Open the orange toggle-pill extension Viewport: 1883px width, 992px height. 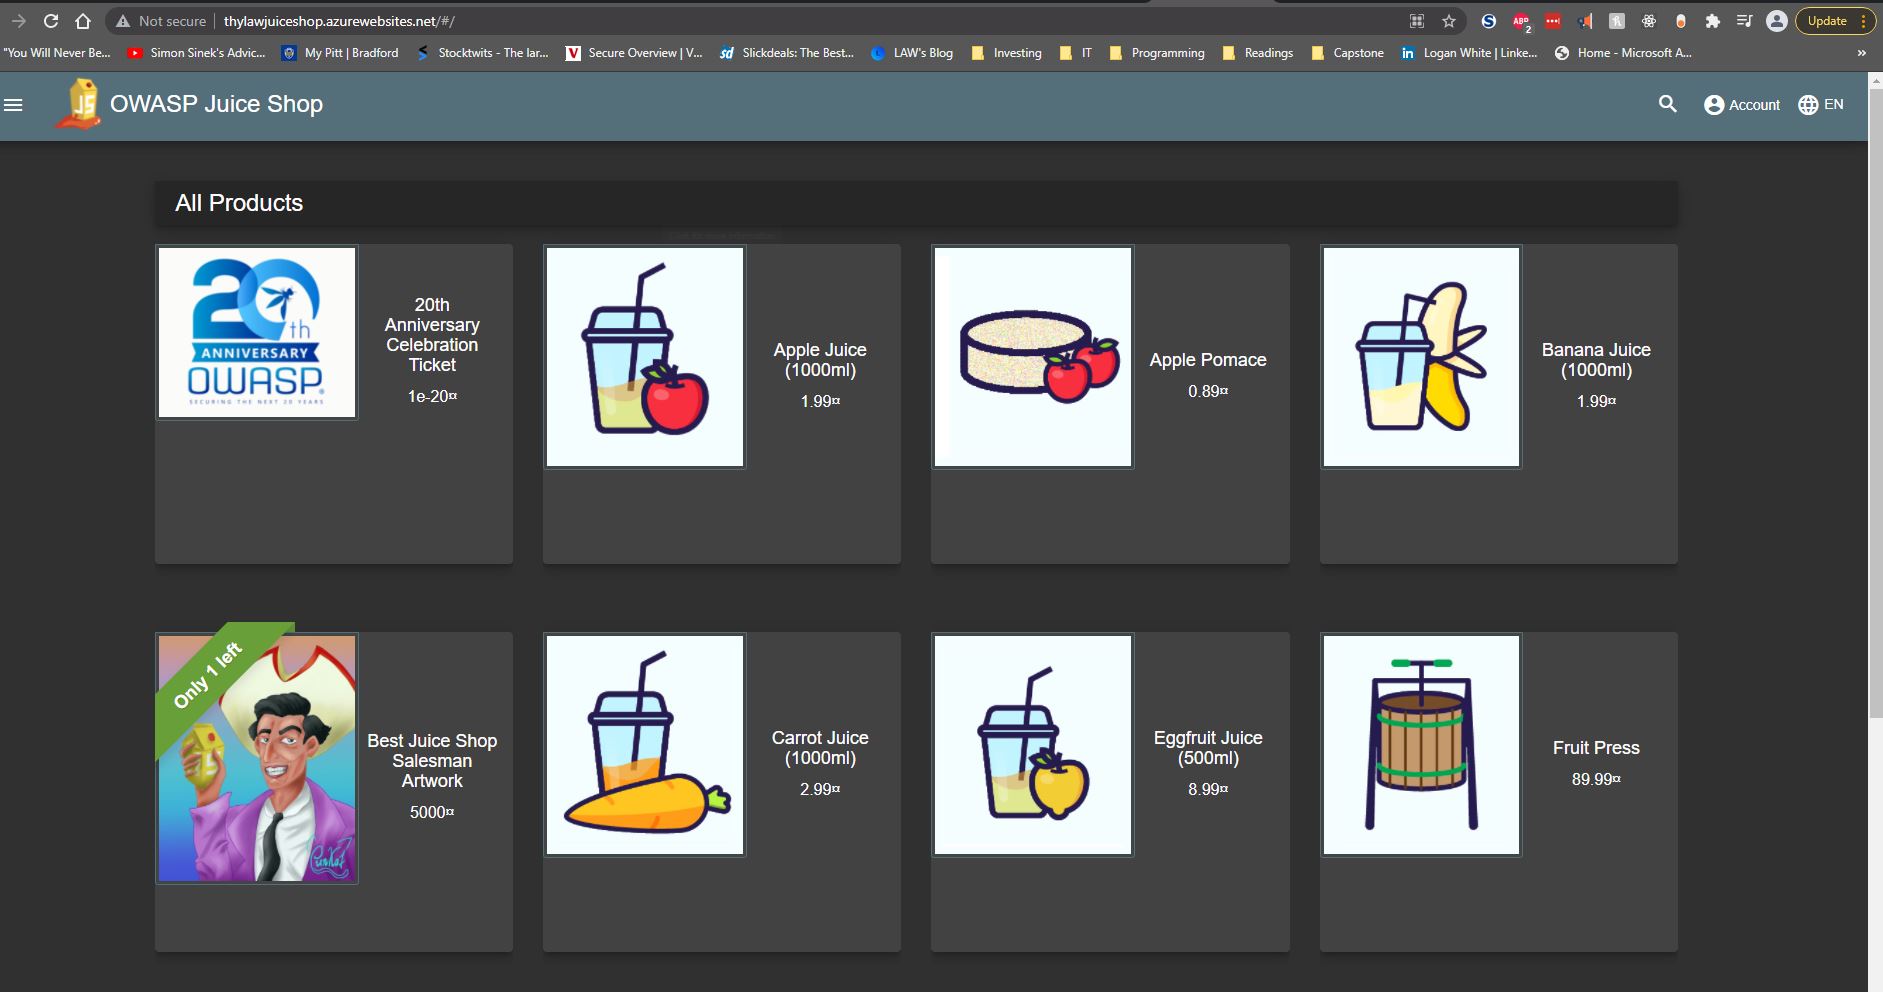point(1681,21)
